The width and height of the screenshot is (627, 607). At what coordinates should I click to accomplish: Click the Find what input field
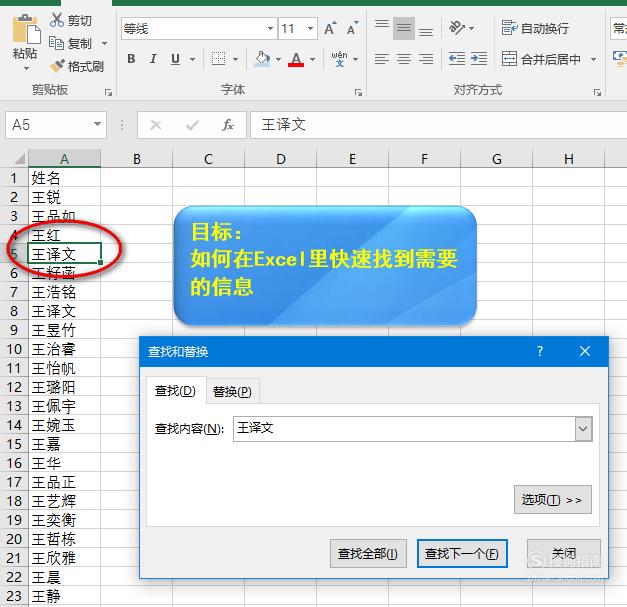click(x=404, y=429)
